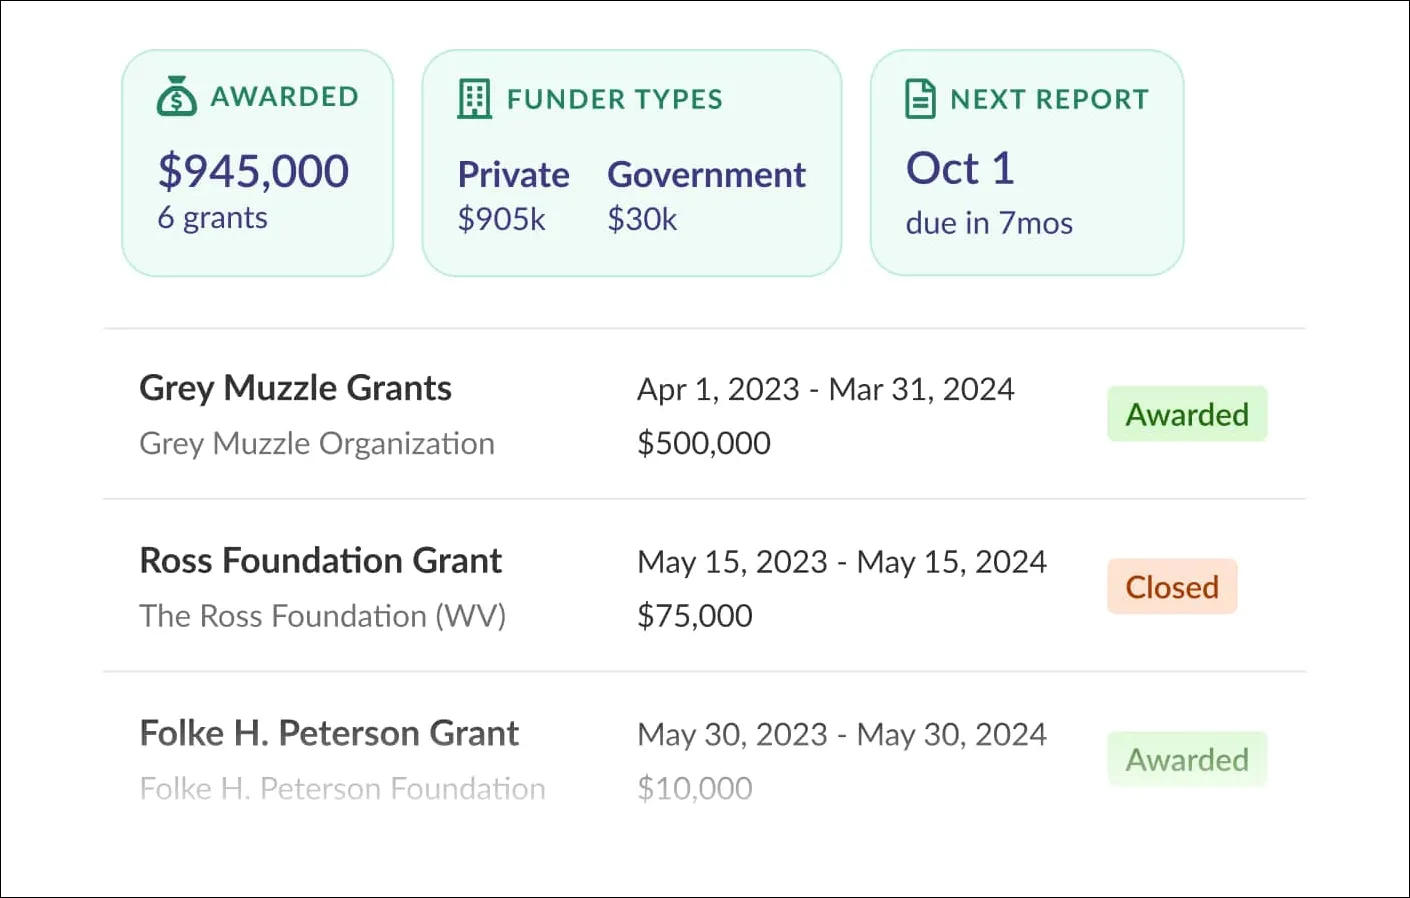This screenshot has width=1410, height=898.
Task: Click The Ross Foundation (WV) funder
Action: coord(322,616)
